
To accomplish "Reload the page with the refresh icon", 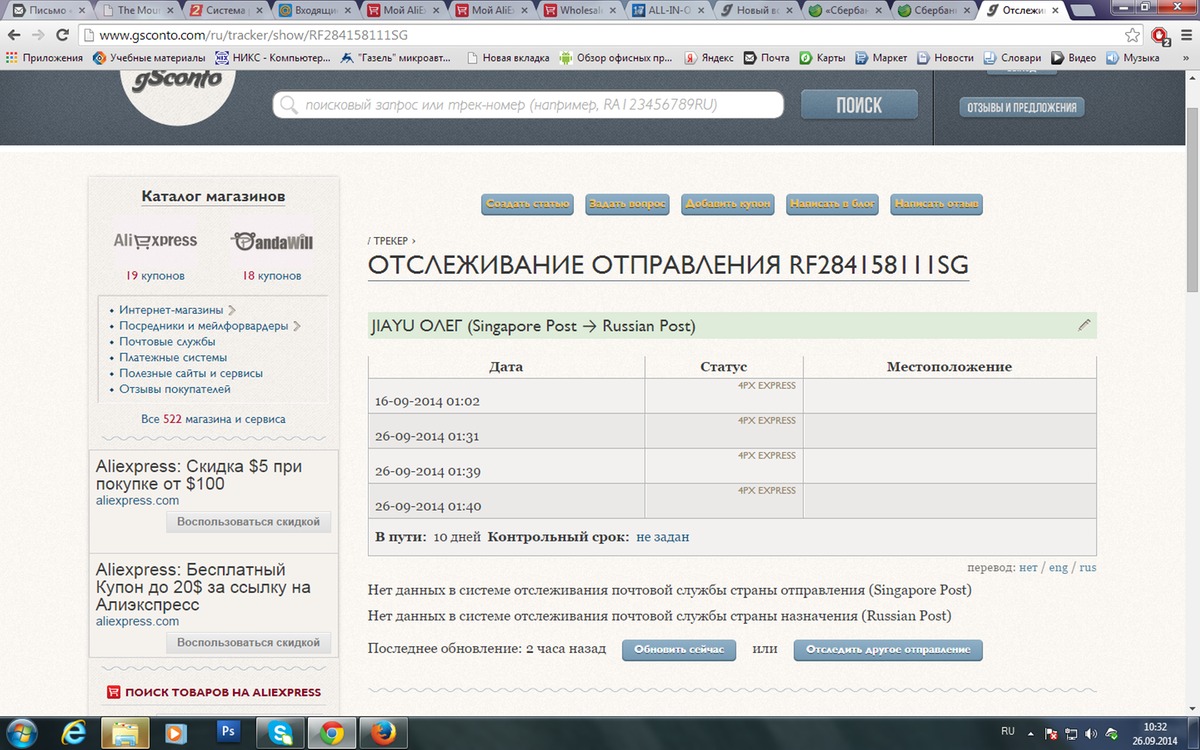I will (62, 35).
